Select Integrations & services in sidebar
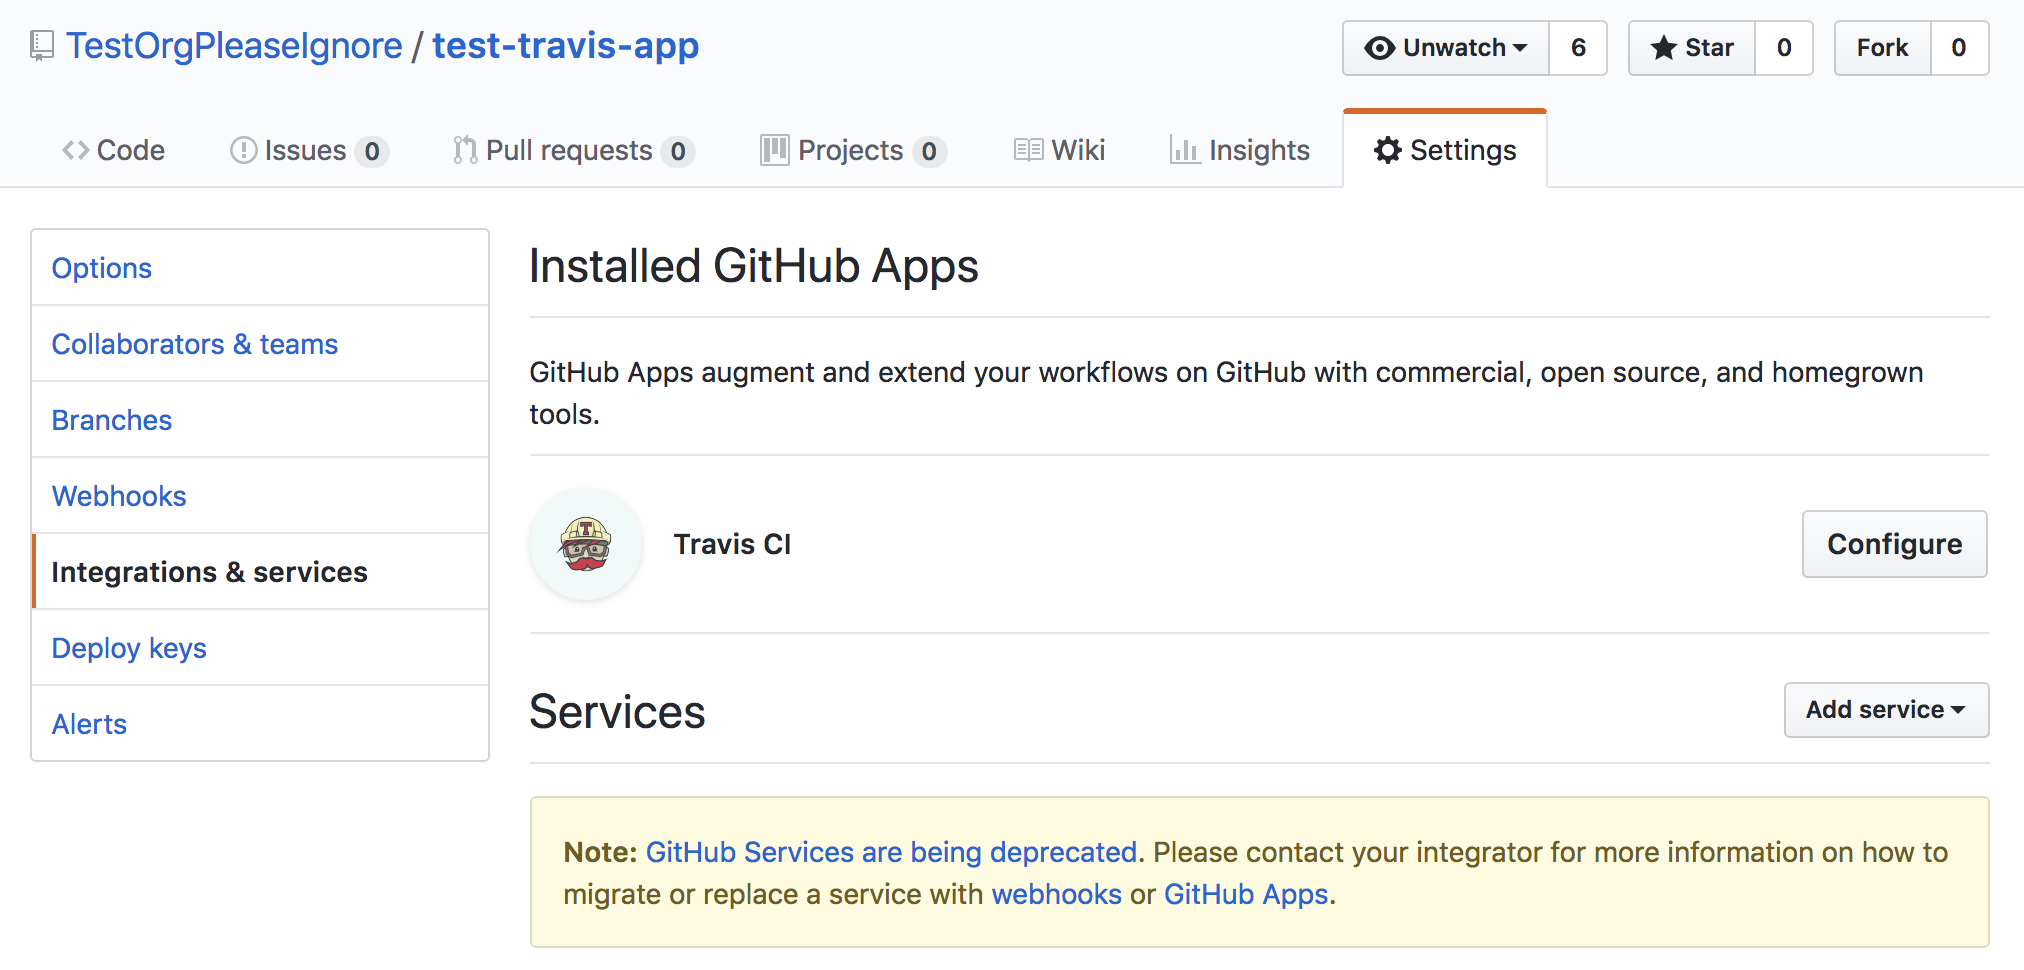Screen dimensions: 2024x970 [260, 572]
